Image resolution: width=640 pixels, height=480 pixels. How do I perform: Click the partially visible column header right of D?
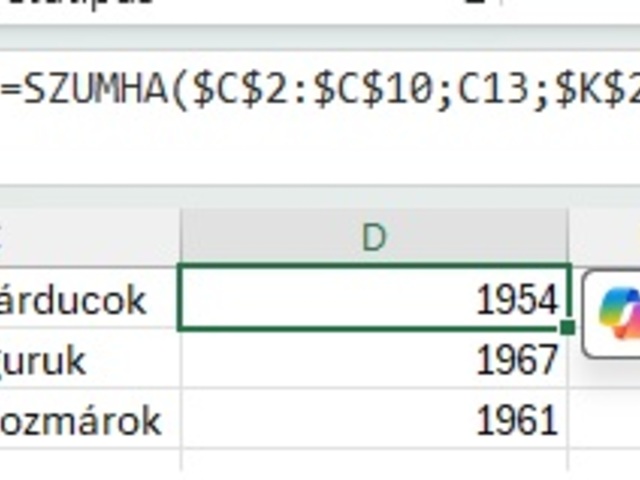[604, 237]
